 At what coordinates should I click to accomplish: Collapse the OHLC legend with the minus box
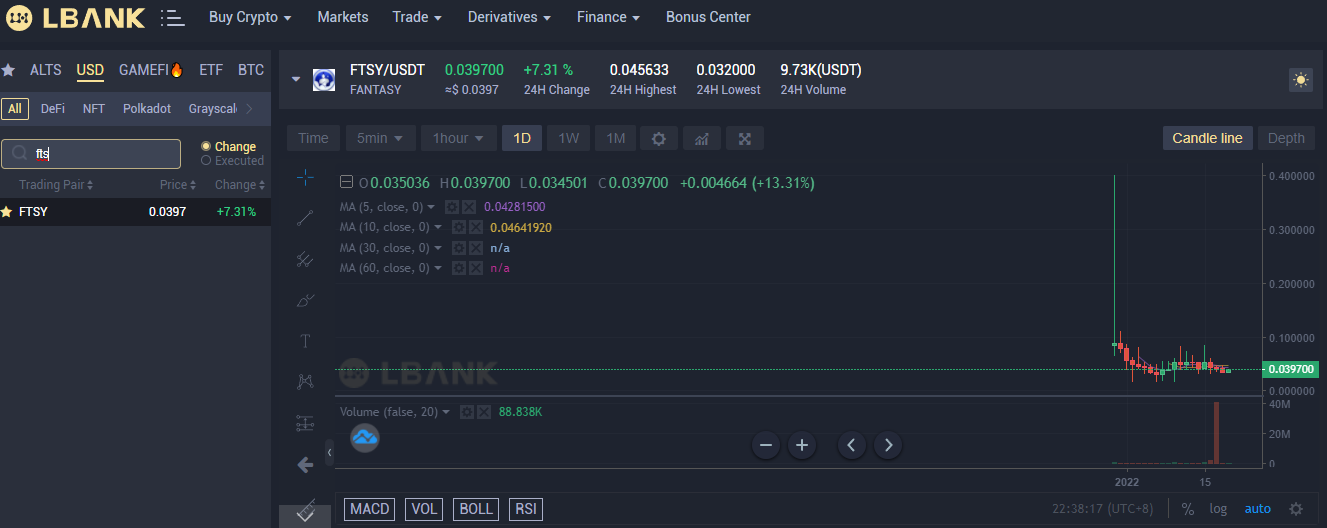[x=346, y=183]
